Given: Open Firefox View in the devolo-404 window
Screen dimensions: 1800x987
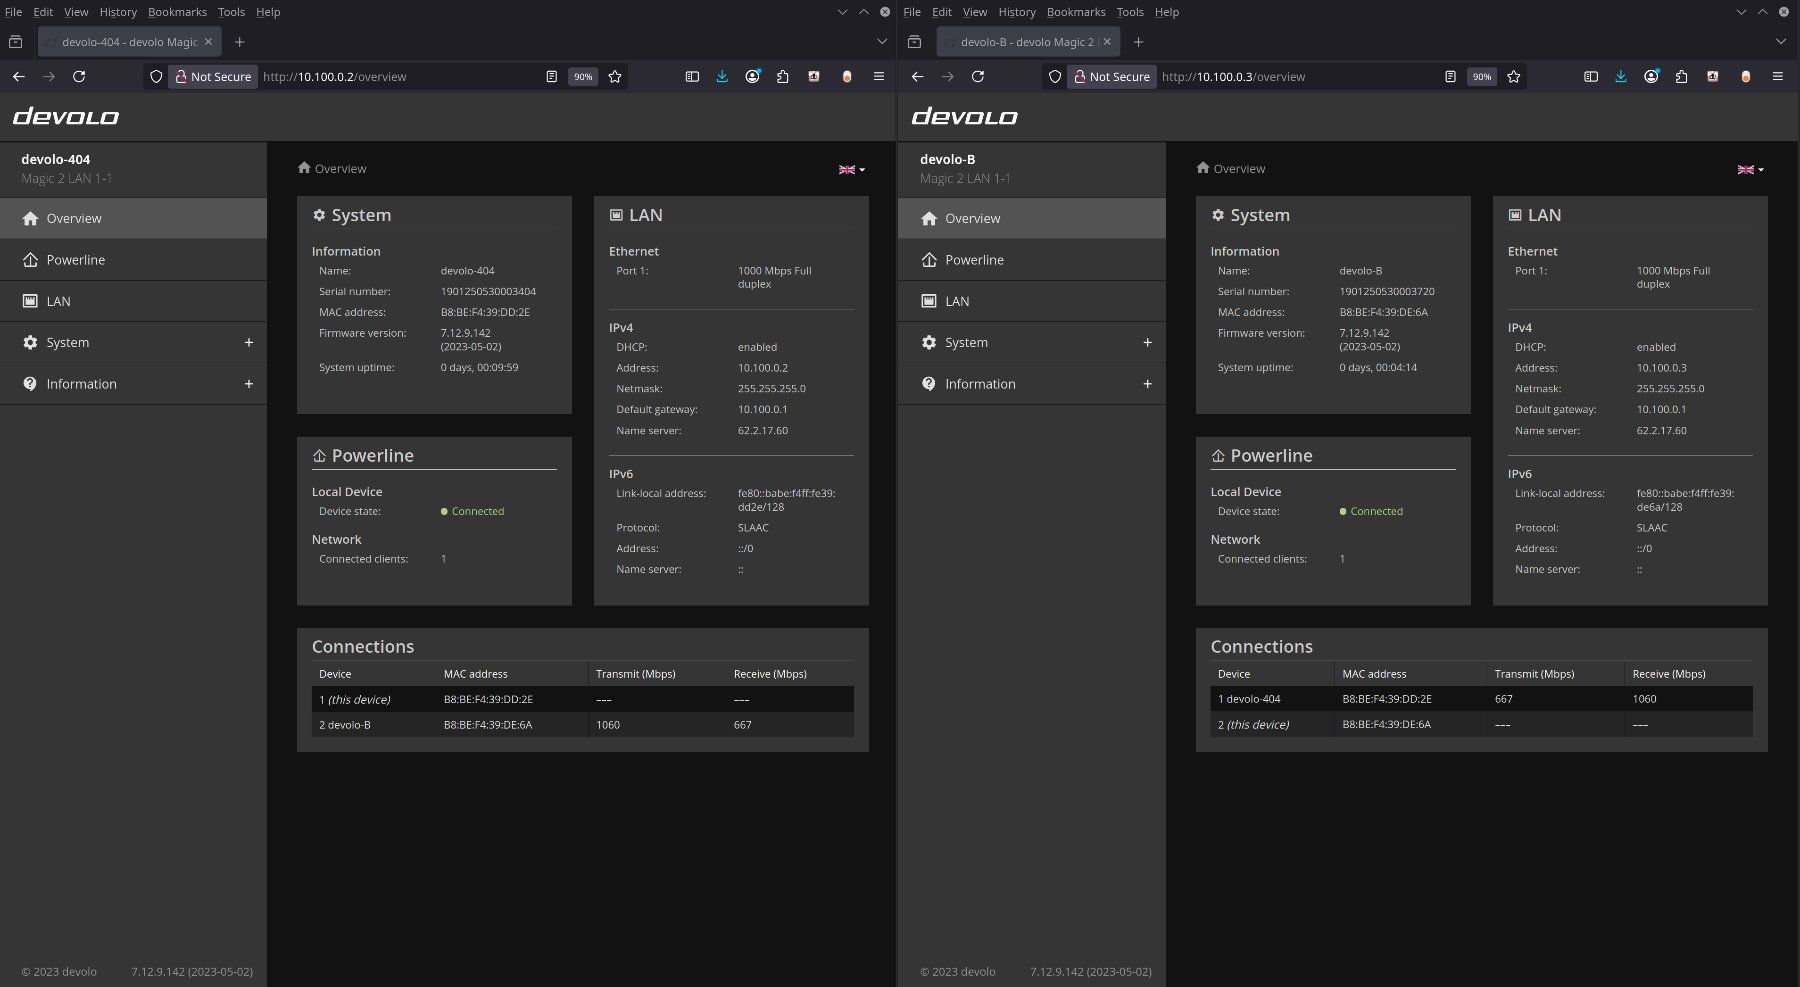Looking at the screenshot, I should point(15,42).
